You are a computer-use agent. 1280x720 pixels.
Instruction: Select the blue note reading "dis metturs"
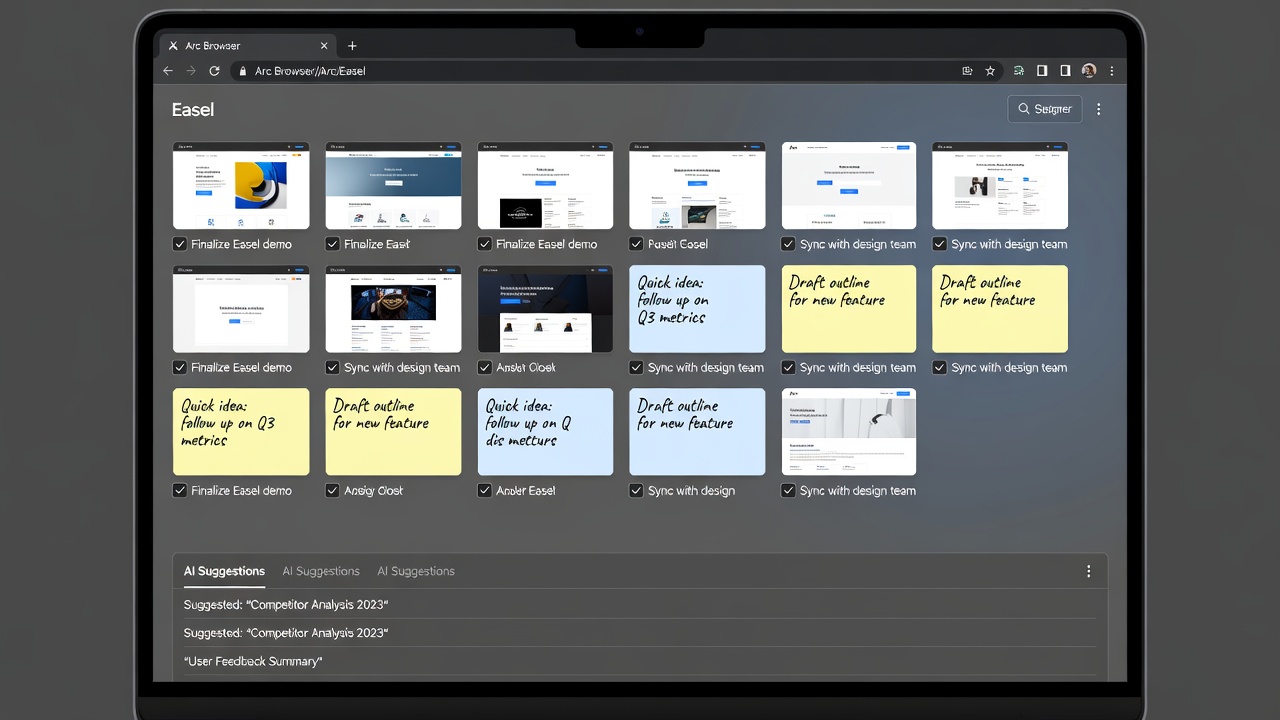coord(545,432)
